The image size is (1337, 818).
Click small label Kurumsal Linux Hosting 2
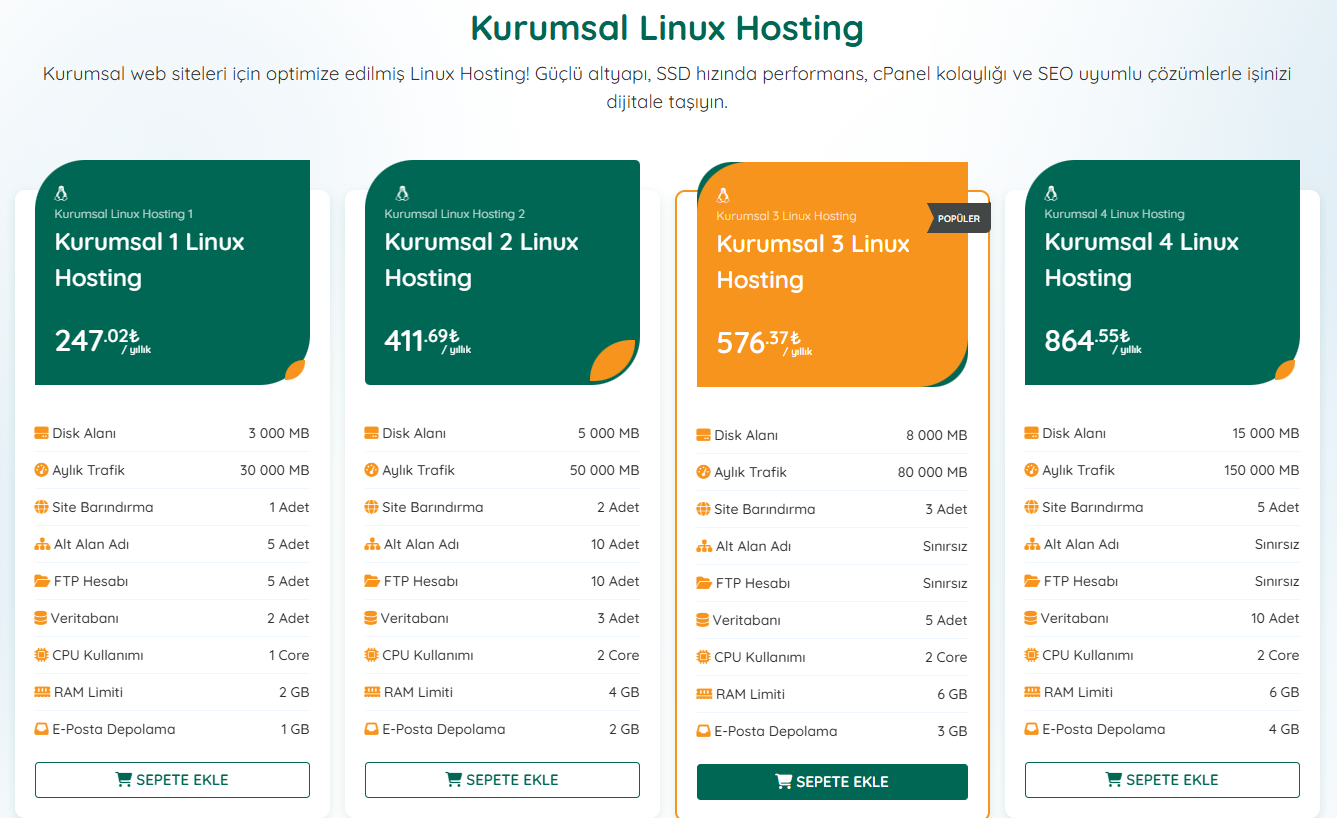[455, 214]
